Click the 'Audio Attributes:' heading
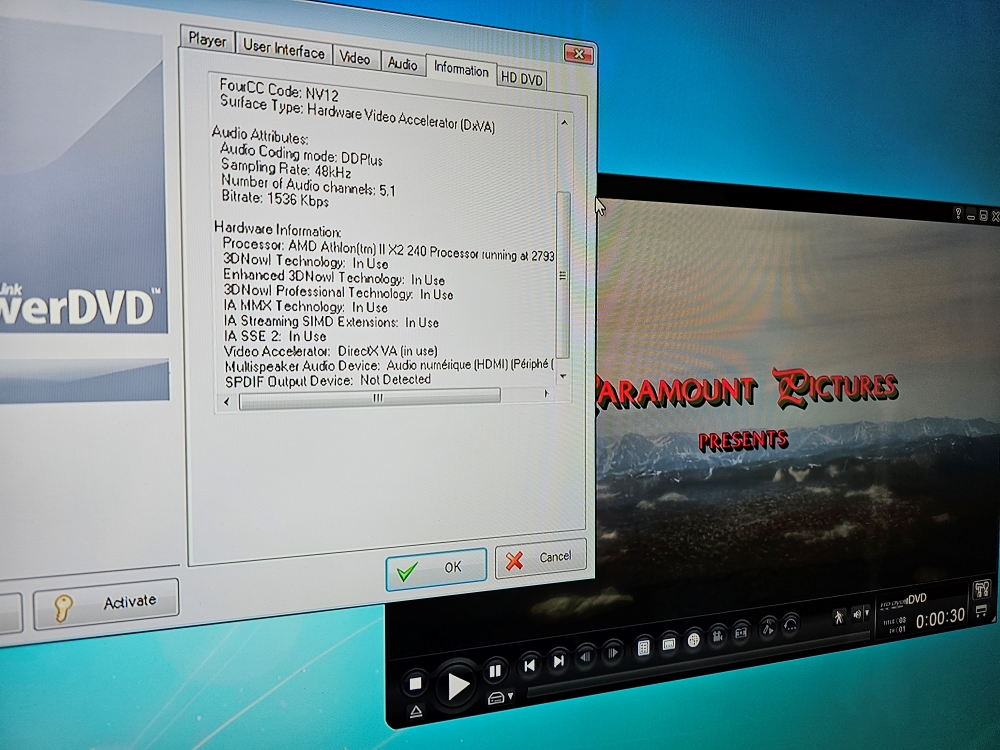 pyautogui.click(x=260, y=136)
